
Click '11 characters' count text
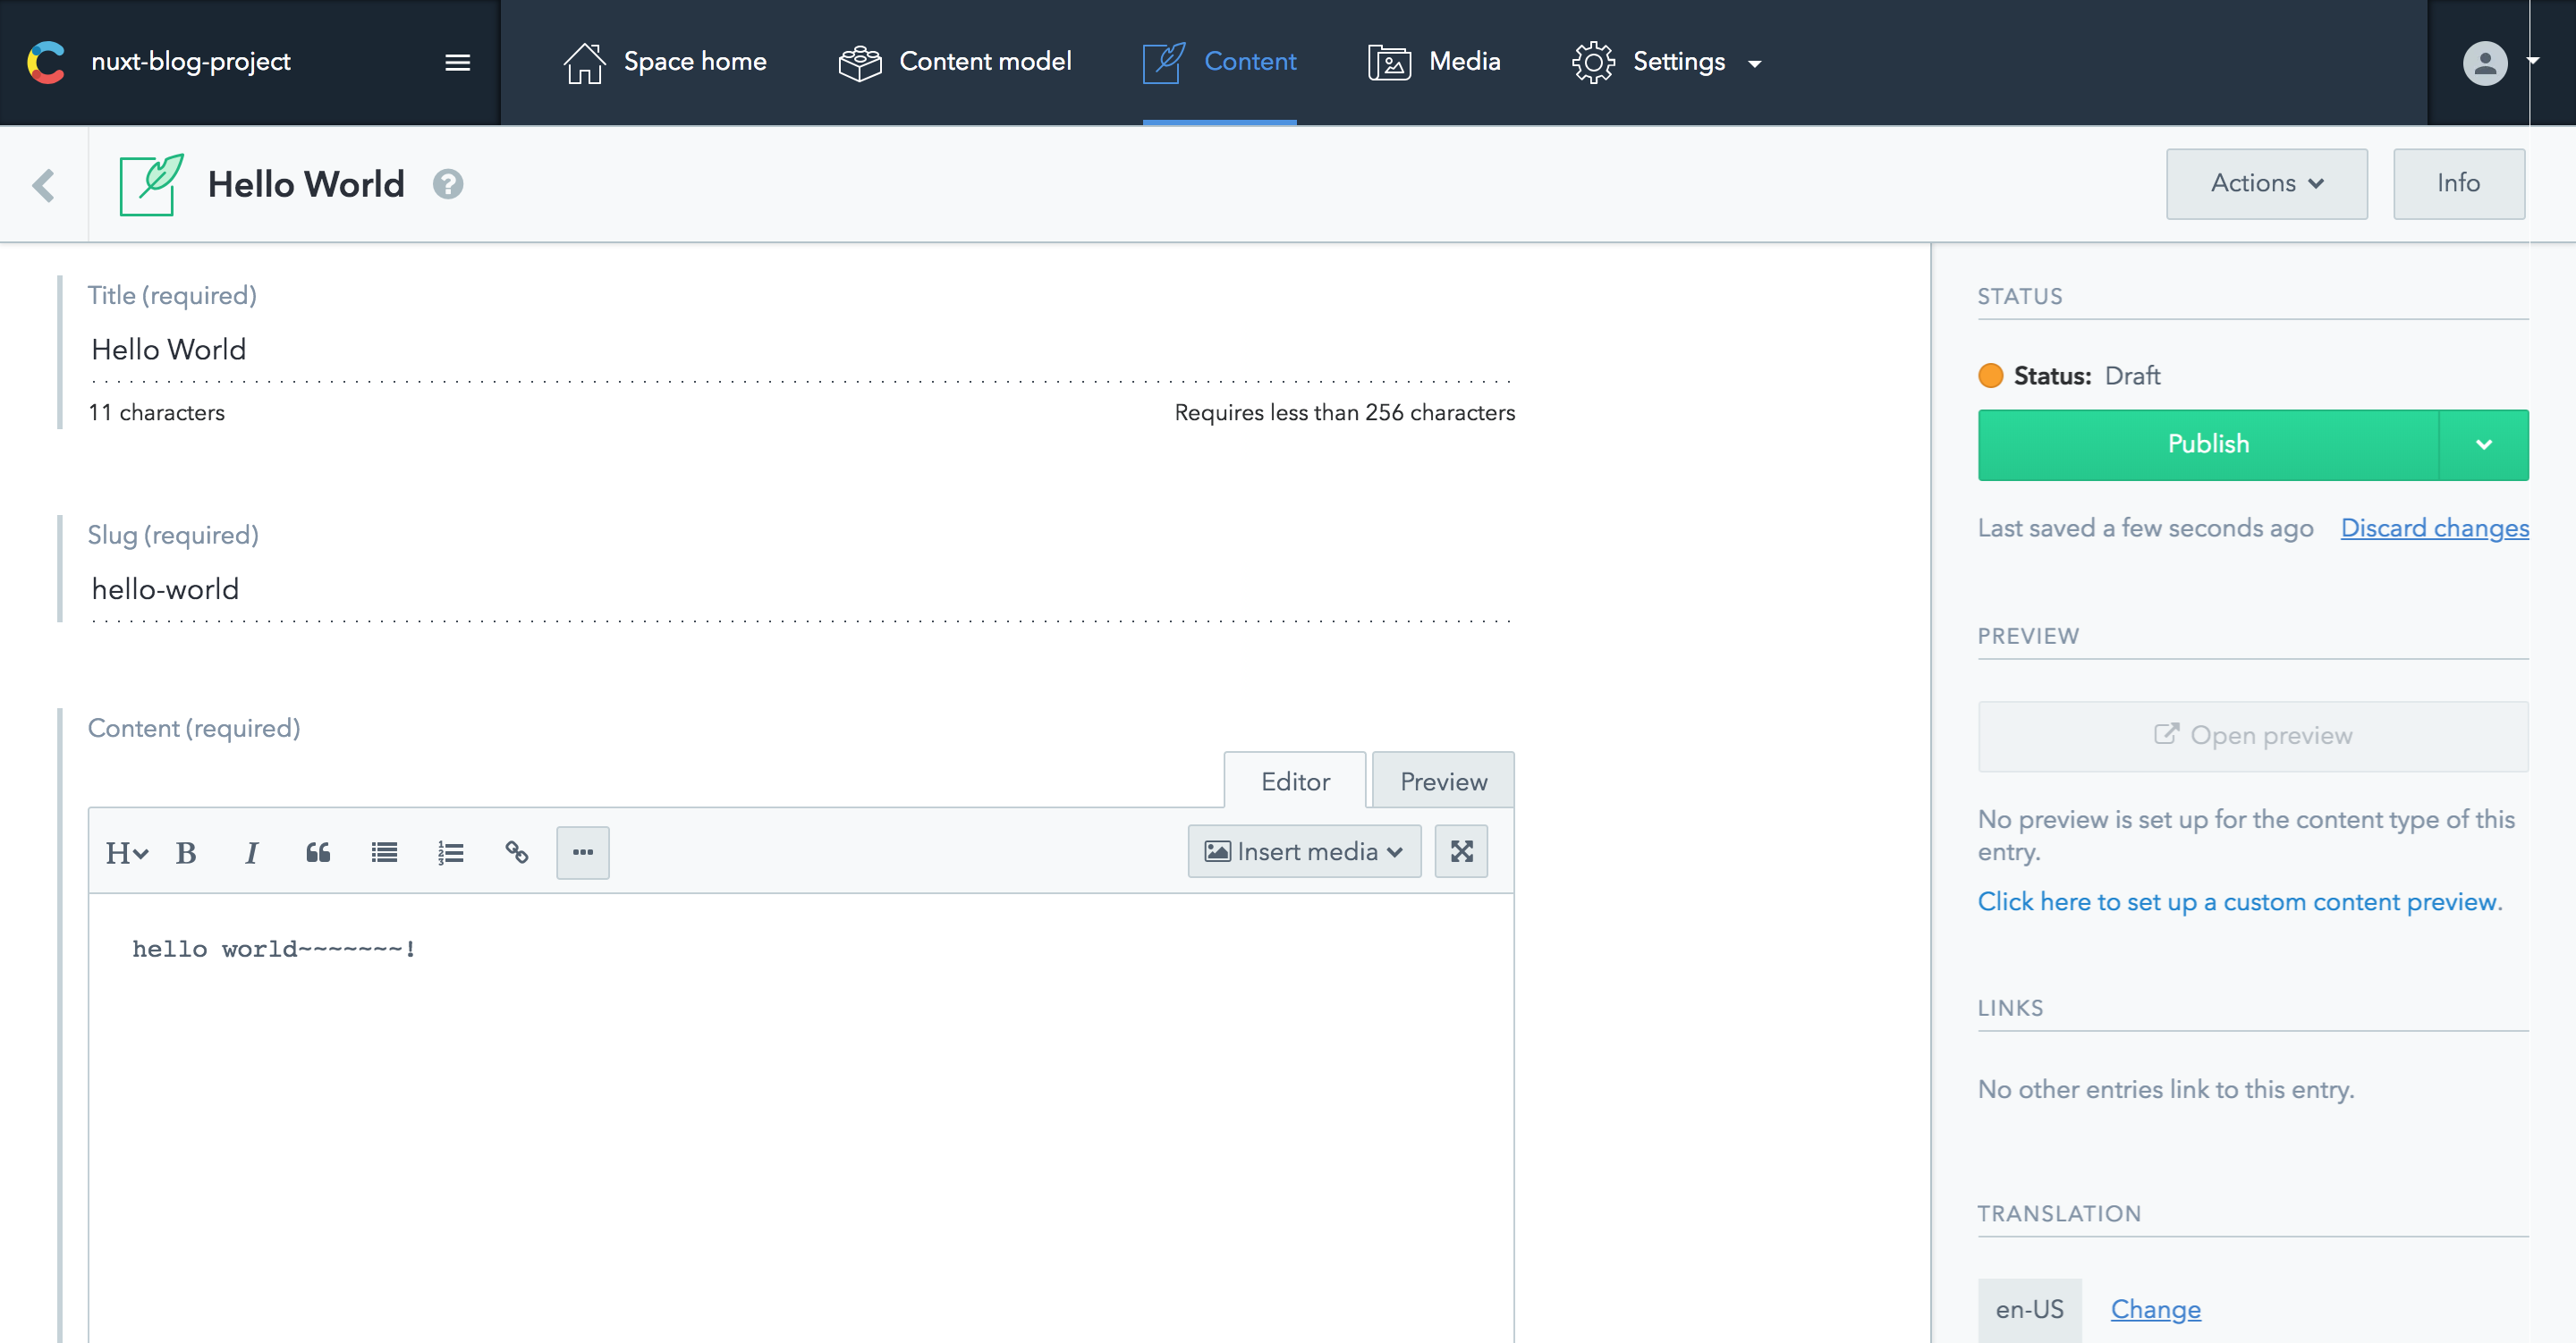[x=156, y=413]
